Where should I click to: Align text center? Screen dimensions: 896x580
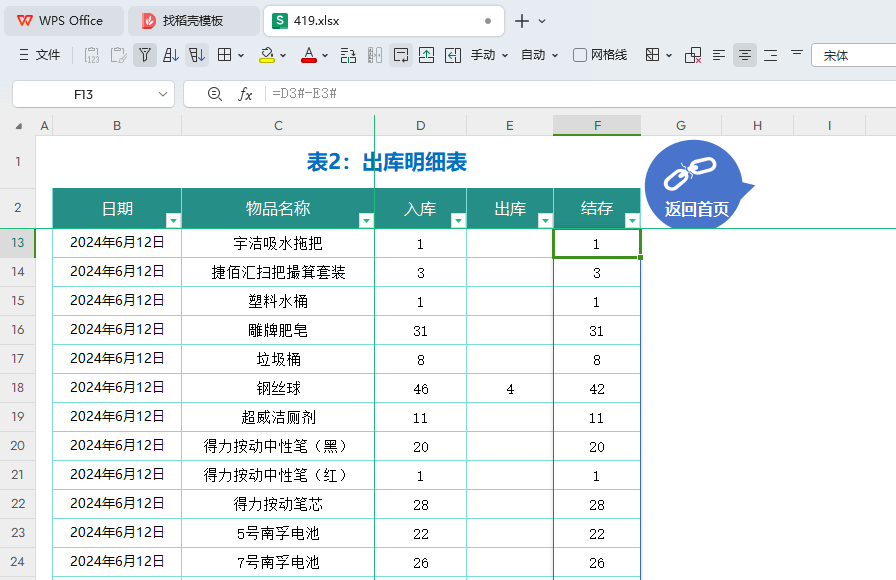point(745,55)
